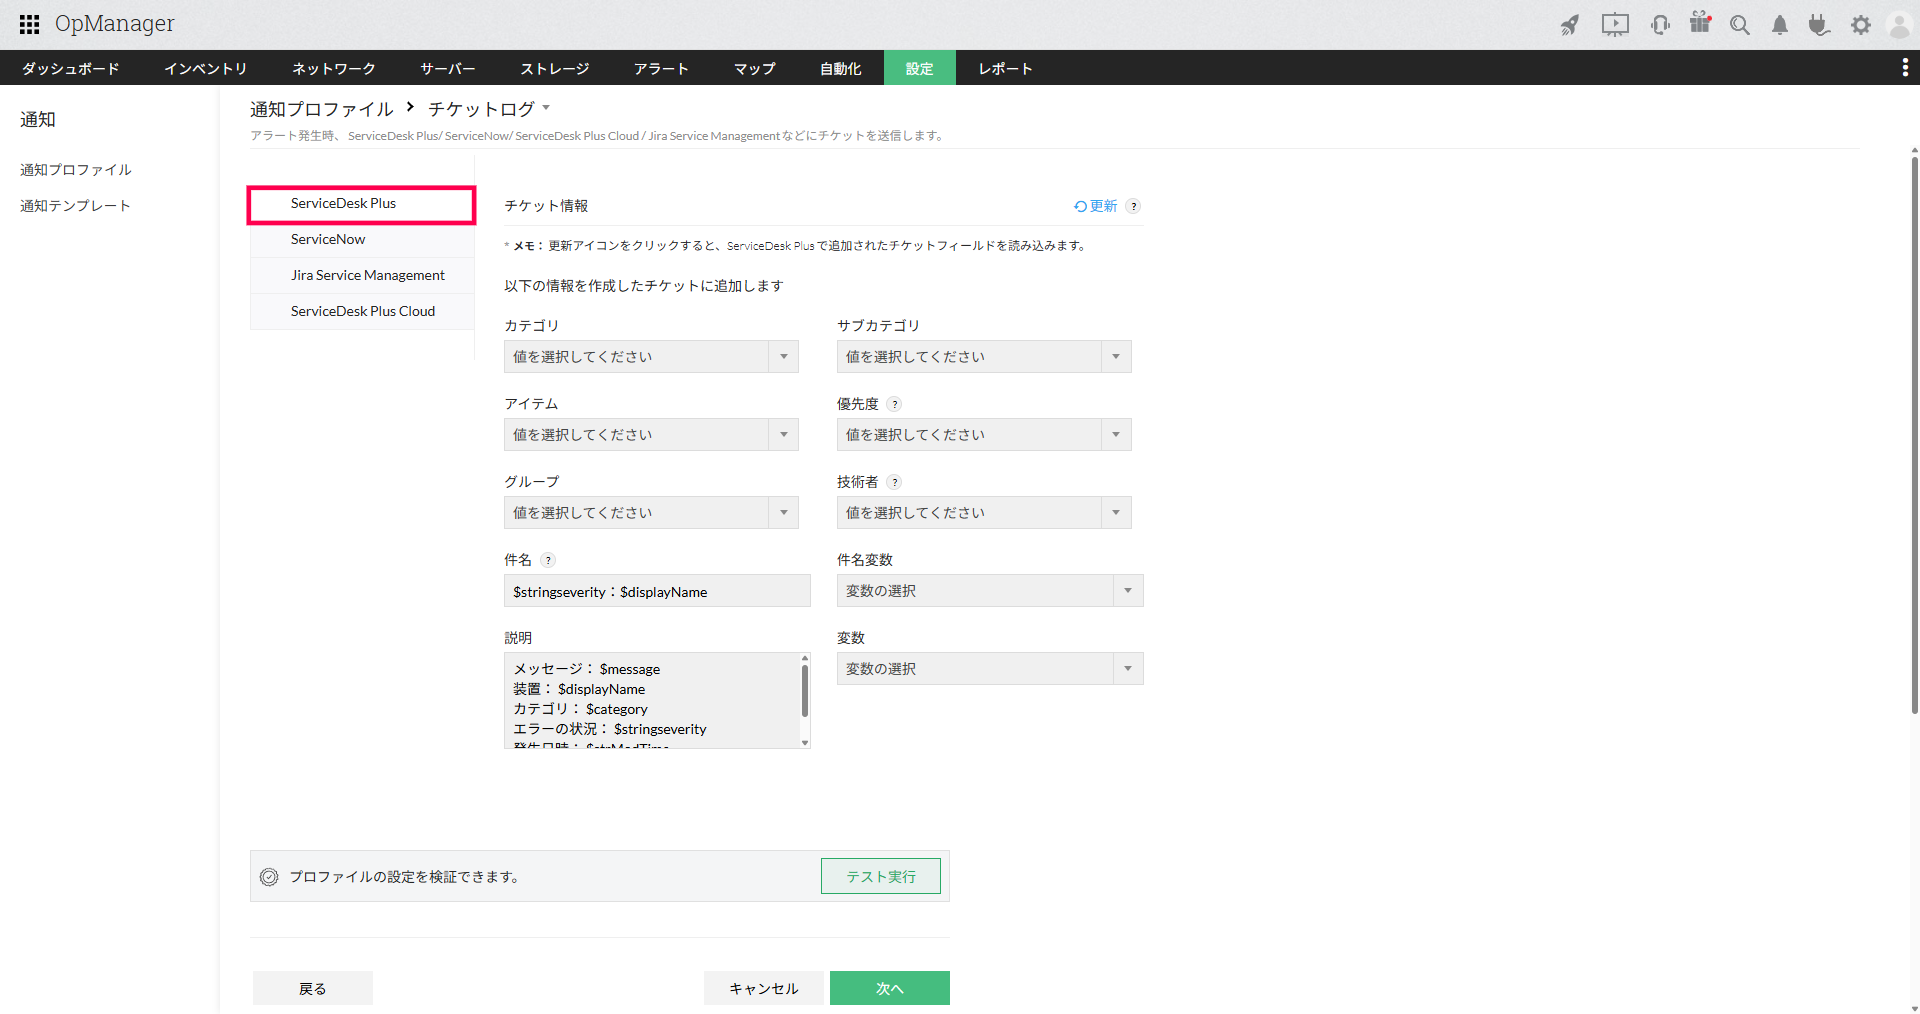1920x1014 pixels.
Task: Open the apps grid launcher icon
Action: click(29, 24)
